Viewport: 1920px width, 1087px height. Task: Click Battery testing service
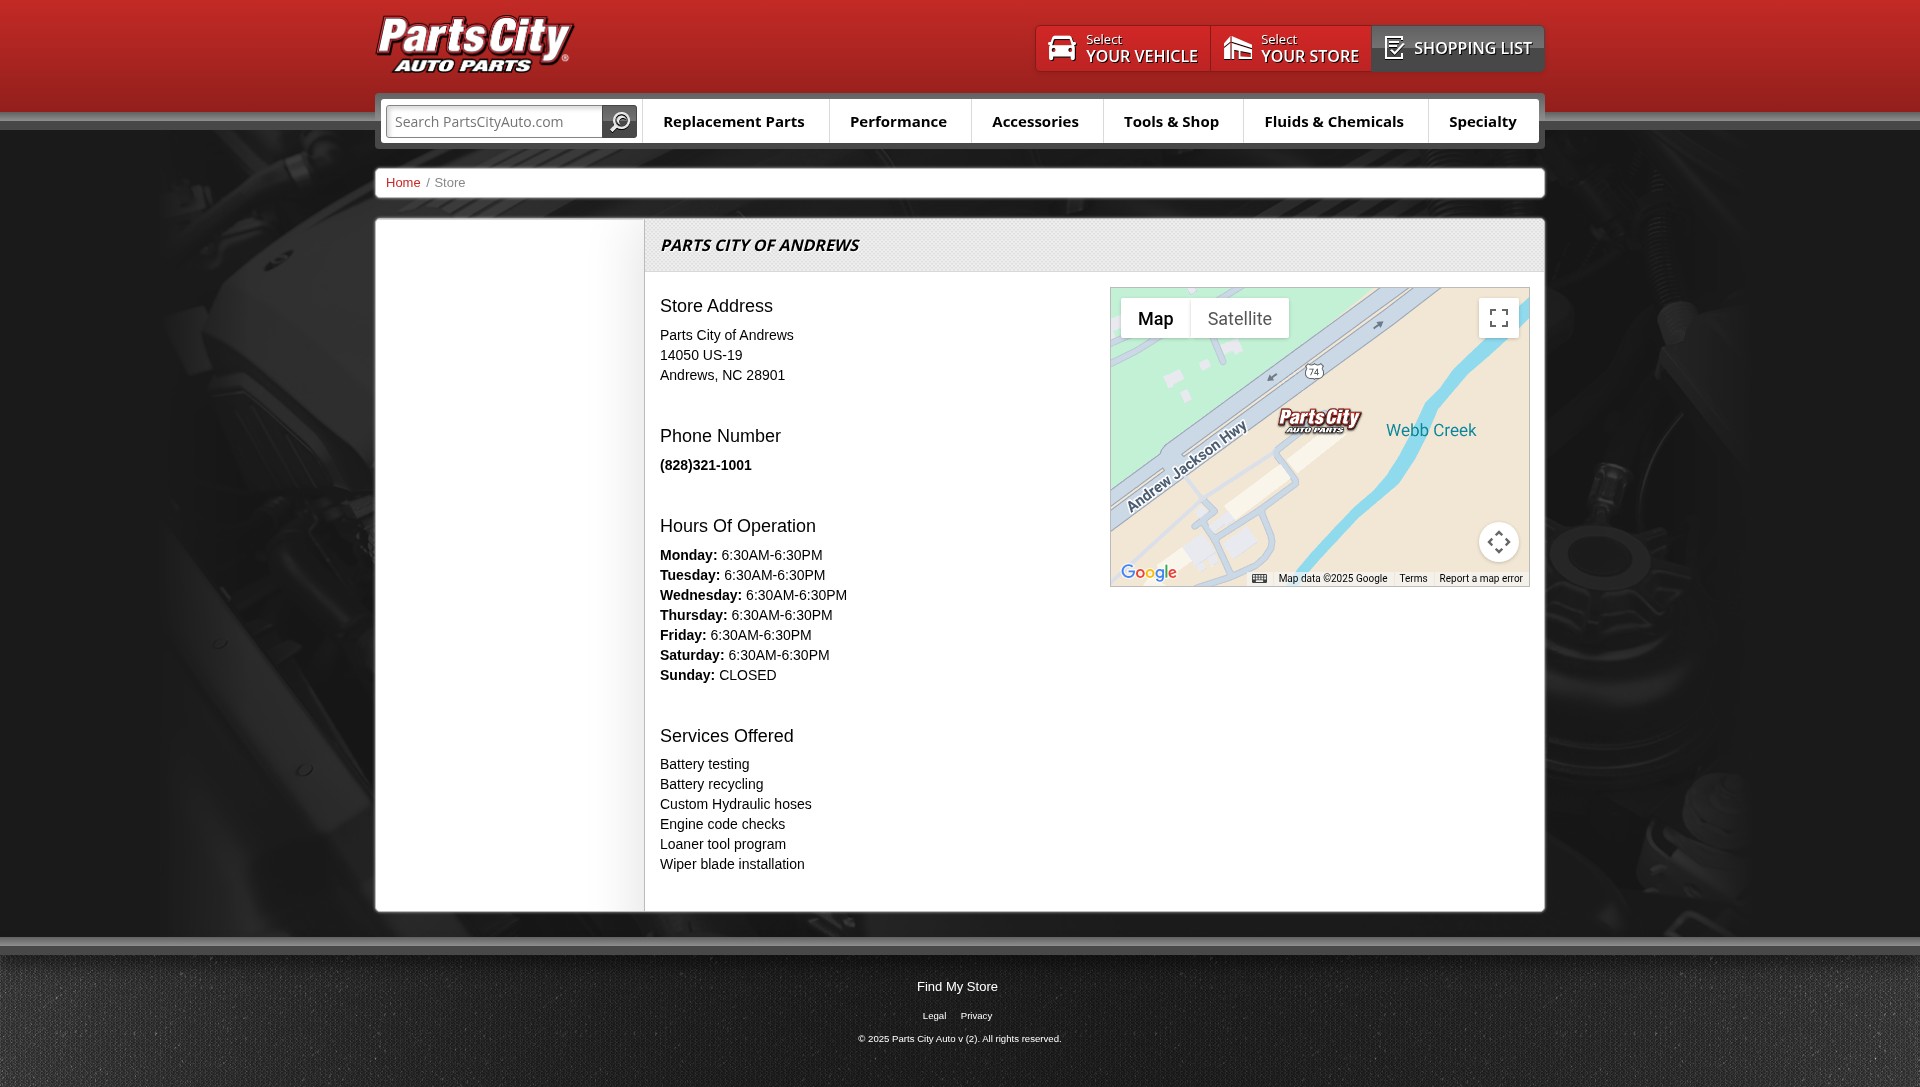704,764
